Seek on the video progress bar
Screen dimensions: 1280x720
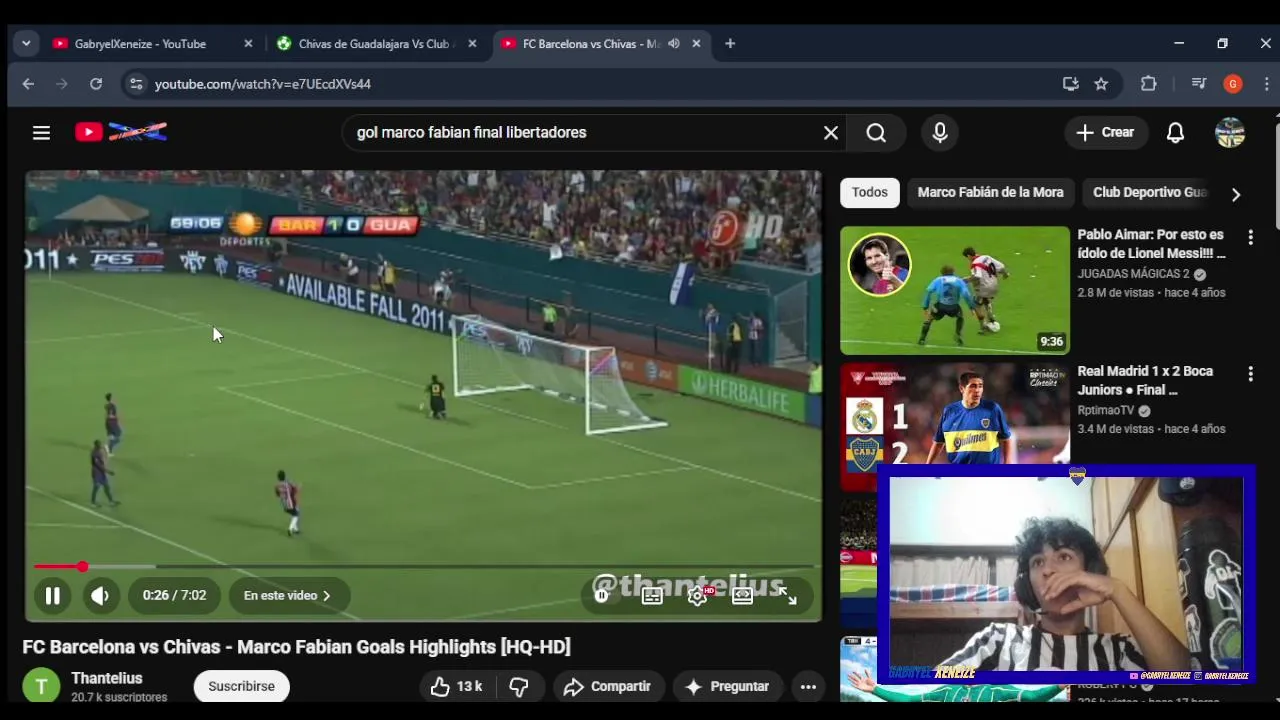423,567
